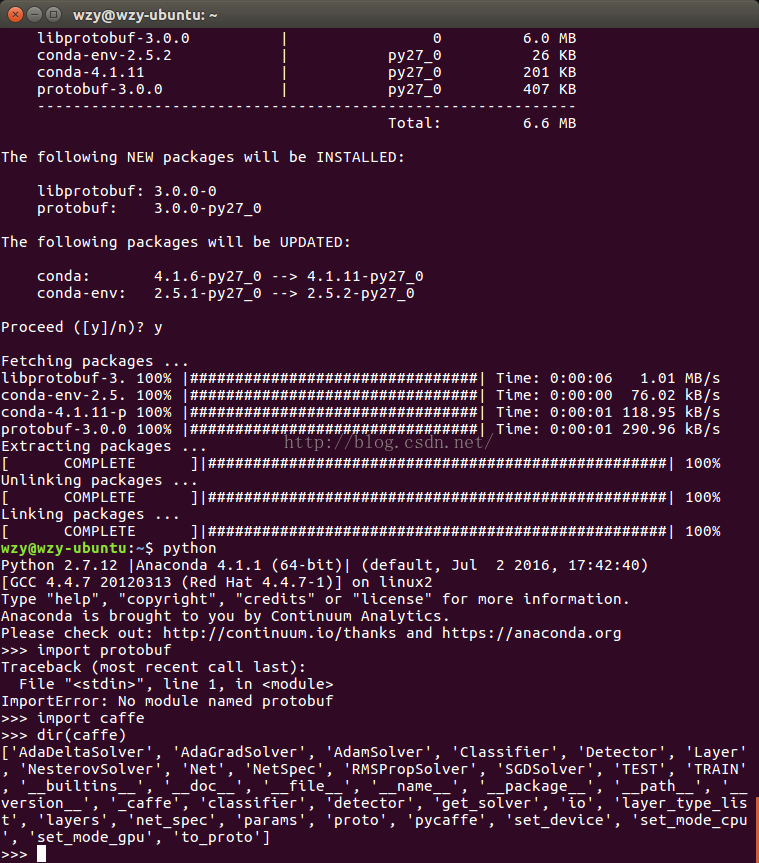This screenshot has height=863, width=759.
Task: Click the scrollbar thumb at the right edge
Action: pyautogui.click(x=757, y=830)
